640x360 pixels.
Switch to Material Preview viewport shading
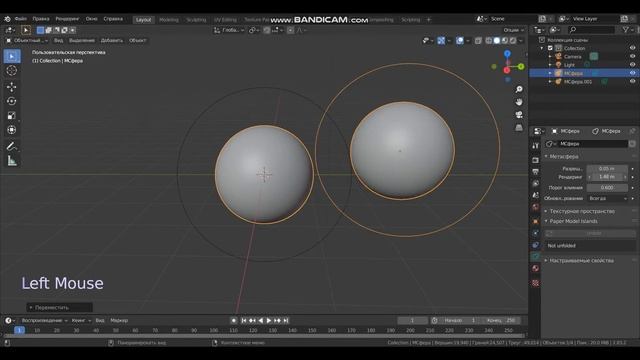tap(505, 41)
